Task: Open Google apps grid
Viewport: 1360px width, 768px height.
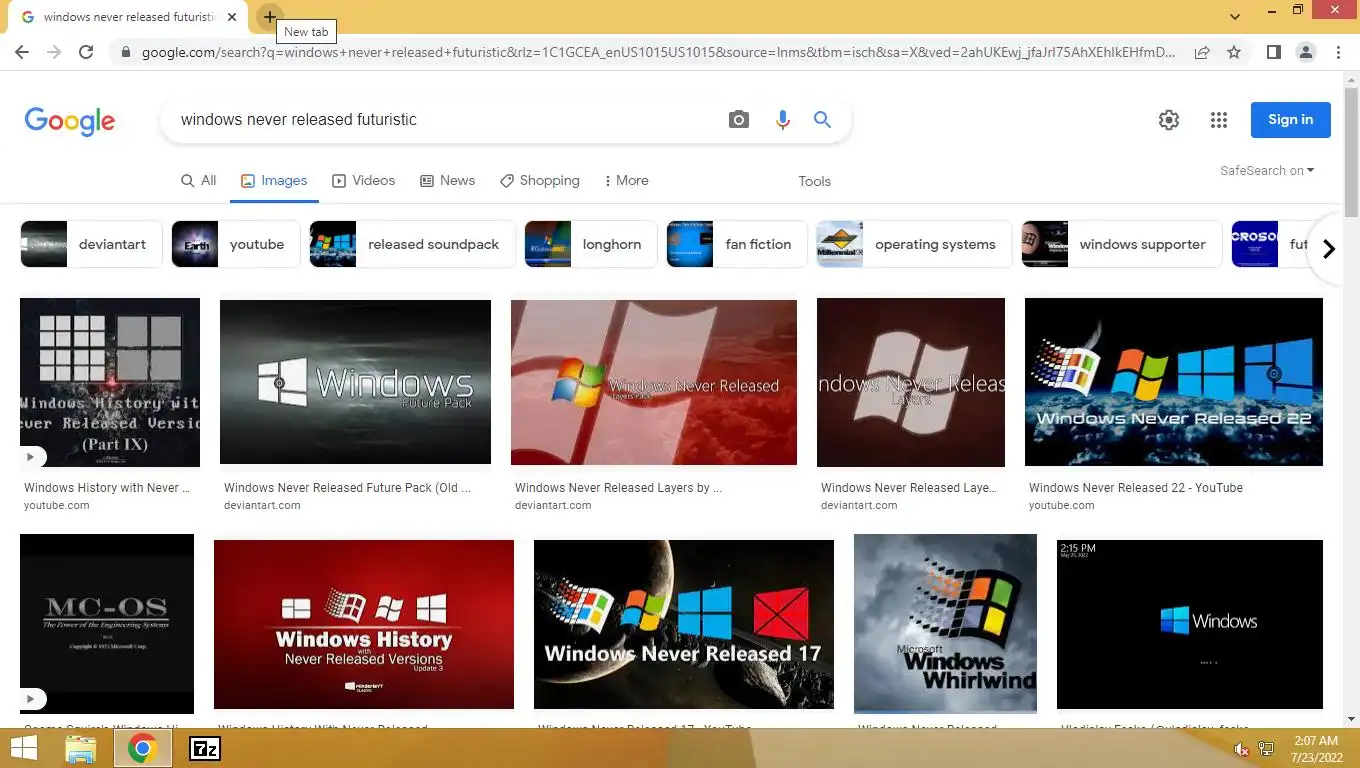Action: click(x=1218, y=120)
